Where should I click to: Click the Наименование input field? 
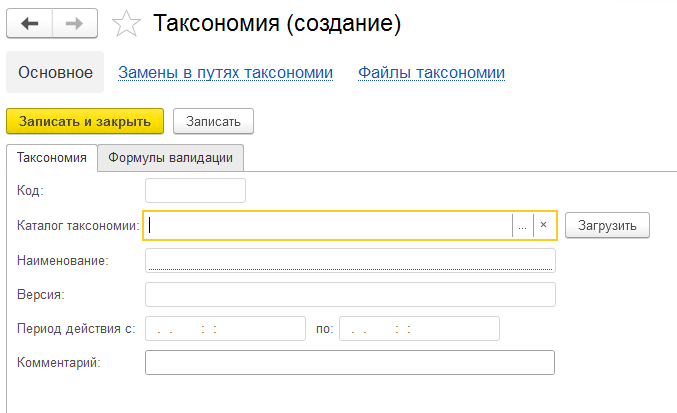click(x=350, y=261)
